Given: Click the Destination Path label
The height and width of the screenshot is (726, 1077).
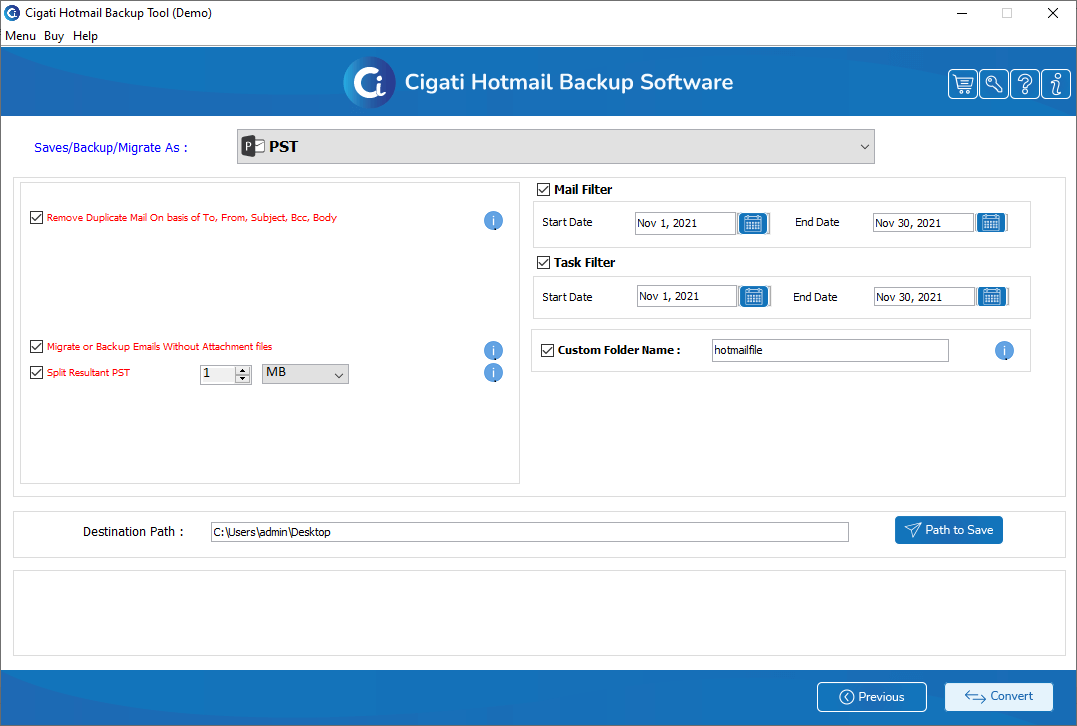Looking at the screenshot, I should click(x=133, y=532).
